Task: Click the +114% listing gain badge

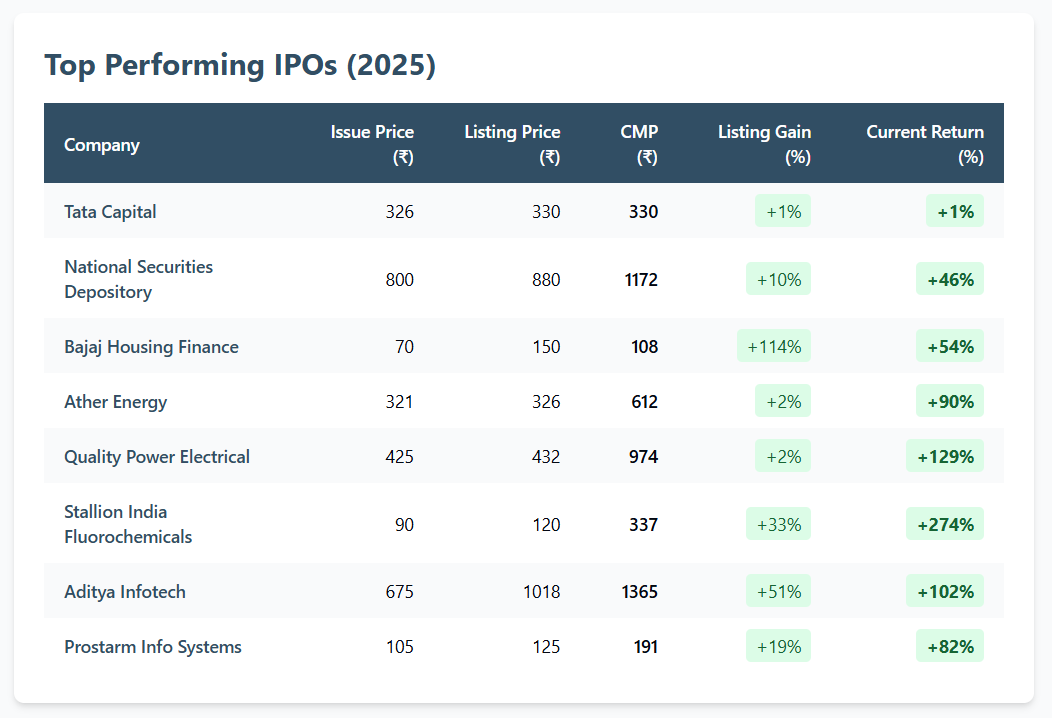Action: point(774,347)
